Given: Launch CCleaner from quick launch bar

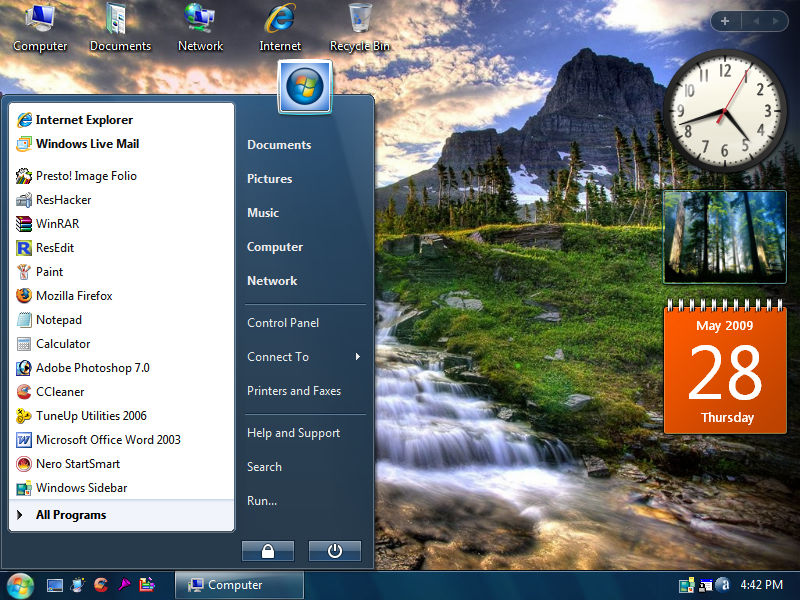Looking at the screenshot, I should pos(101,585).
